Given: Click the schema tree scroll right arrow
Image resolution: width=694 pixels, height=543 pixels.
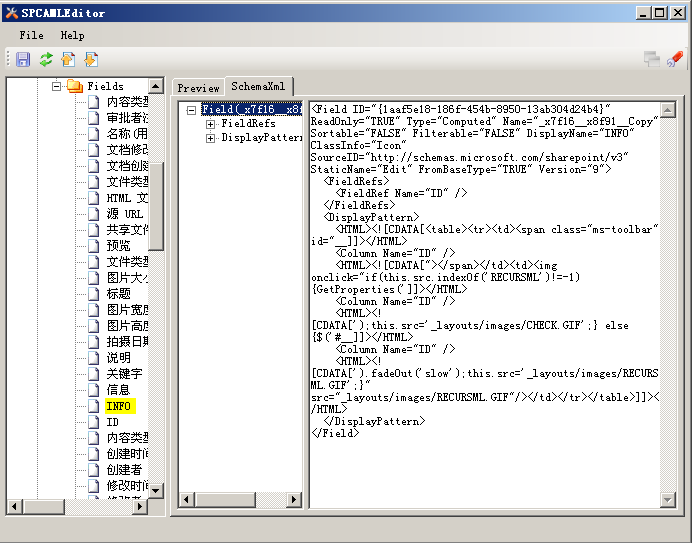Looking at the screenshot, I should point(293,500).
